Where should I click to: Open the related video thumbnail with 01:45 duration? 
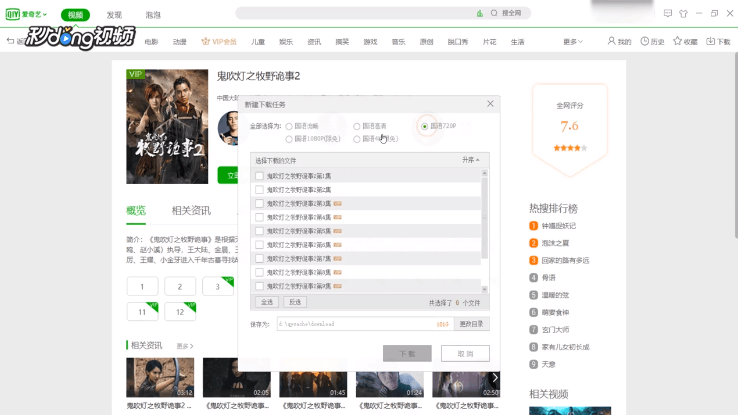313,377
